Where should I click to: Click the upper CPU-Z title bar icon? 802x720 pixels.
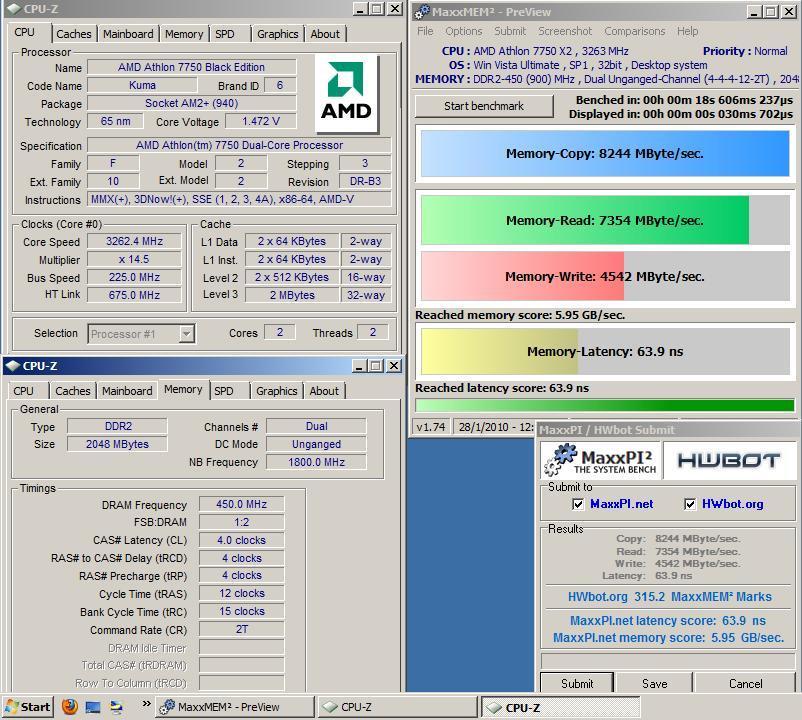tap(13, 9)
